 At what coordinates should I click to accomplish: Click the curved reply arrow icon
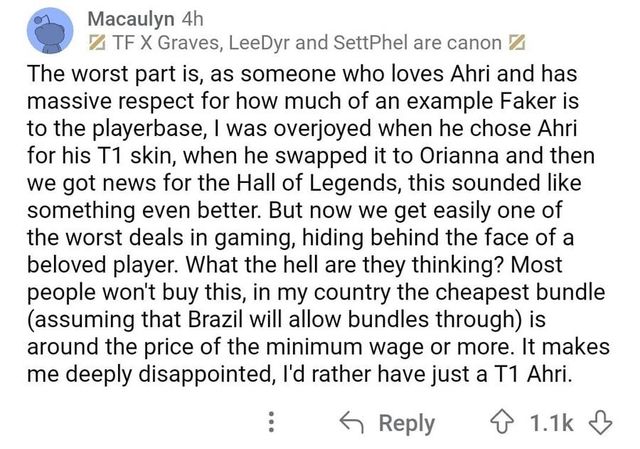tap(349, 421)
